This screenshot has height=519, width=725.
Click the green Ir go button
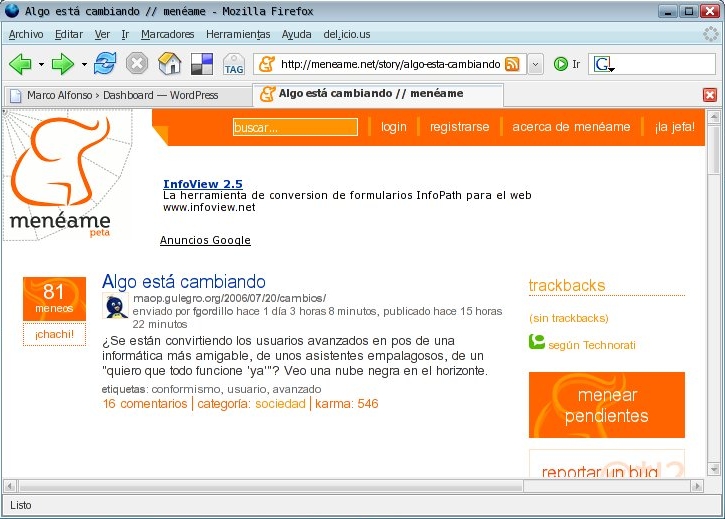(567, 64)
